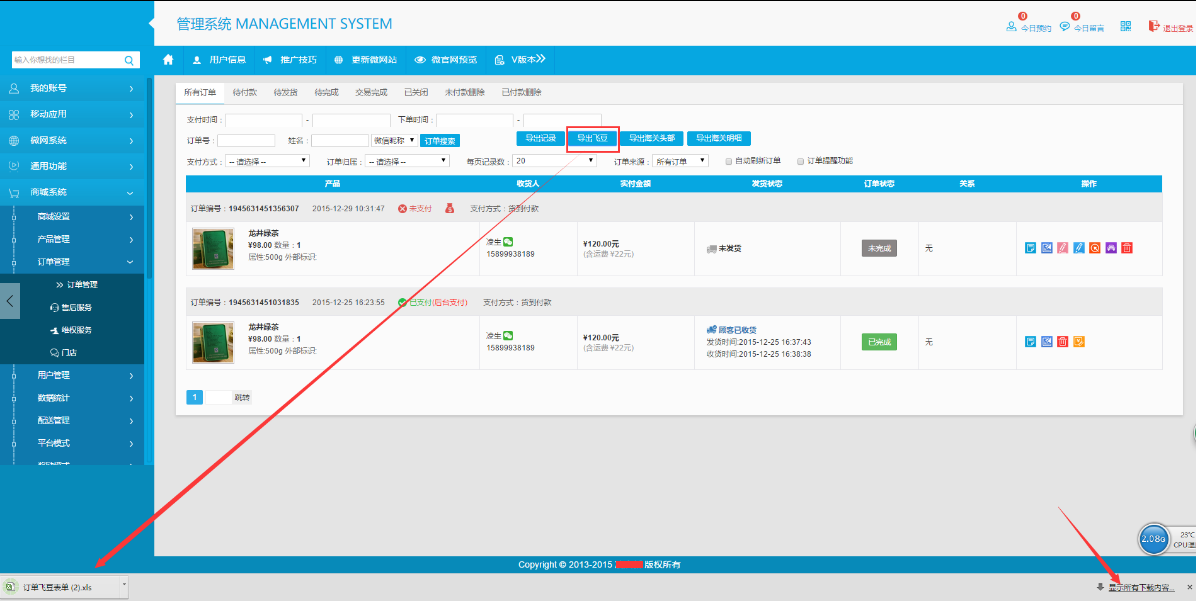This screenshot has height=601, width=1196.
Task: Expand 我的账号 in the sidebar
Action: tap(72, 88)
